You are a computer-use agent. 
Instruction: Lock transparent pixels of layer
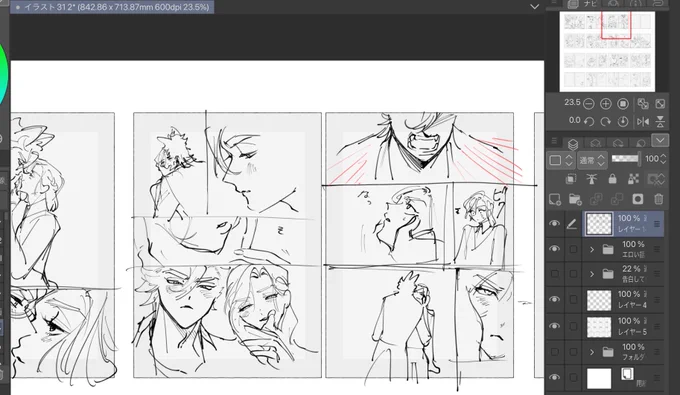click(x=633, y=179)
